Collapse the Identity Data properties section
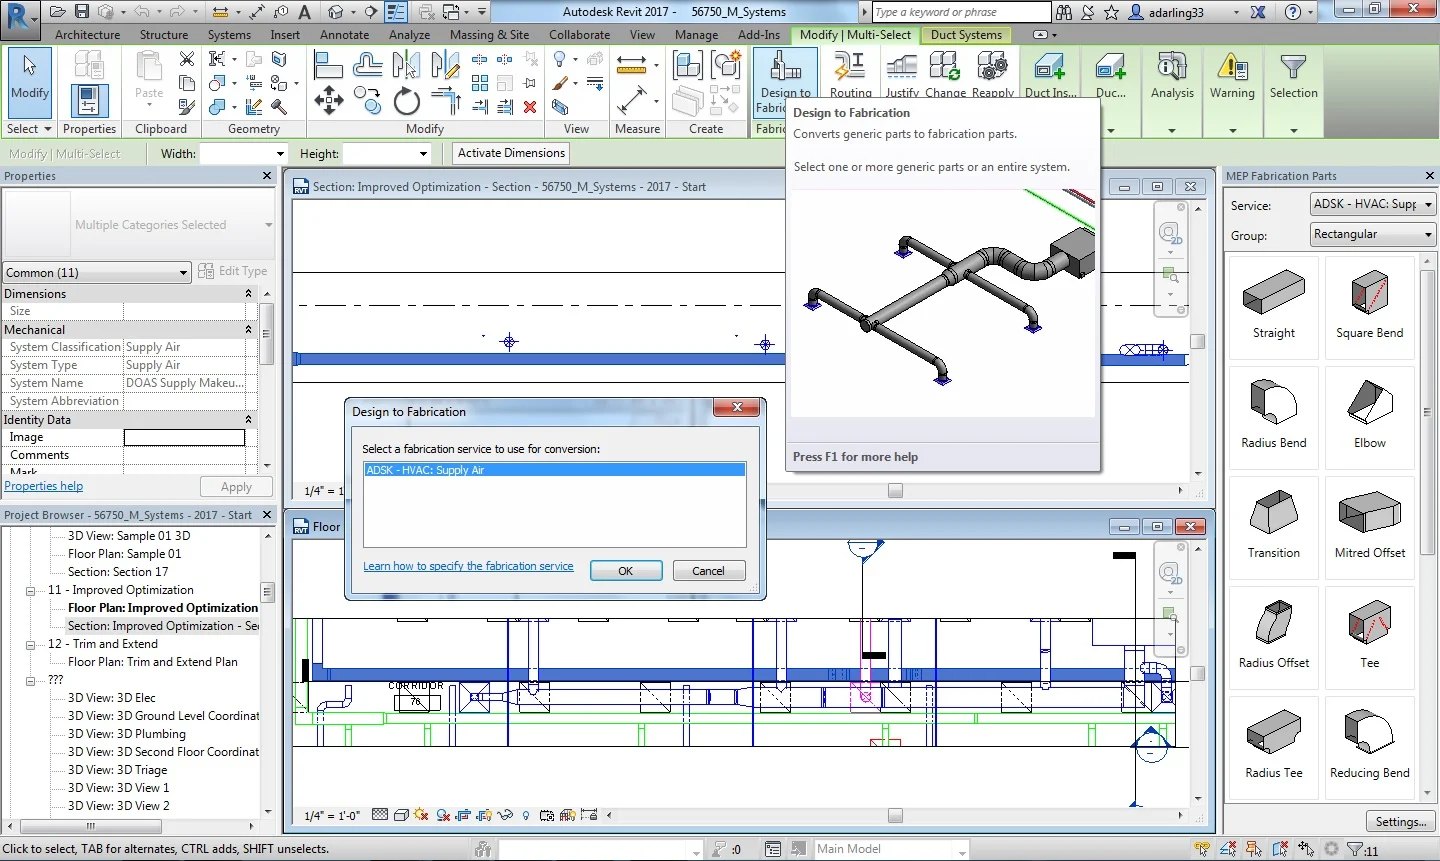The width and height of the screenshot is (1440, 861). point(248,419)
